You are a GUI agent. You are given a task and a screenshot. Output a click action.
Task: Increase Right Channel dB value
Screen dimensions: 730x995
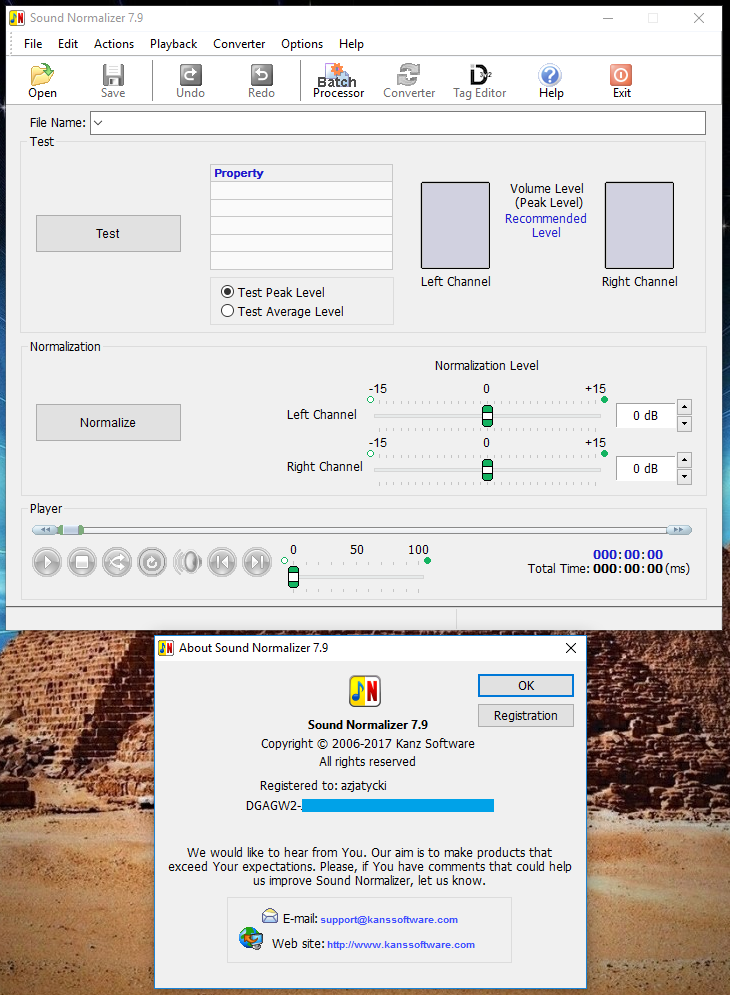tap(684, 459)
